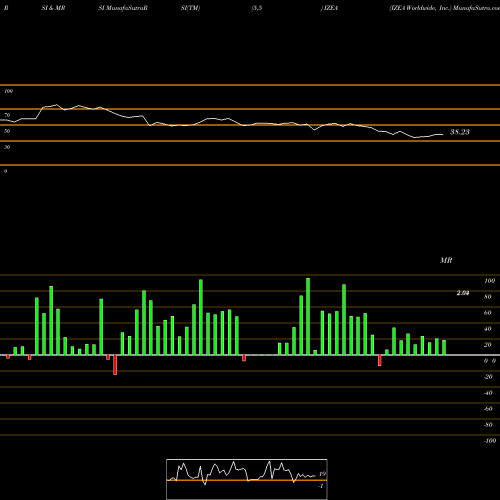Click the MR axis label -100
500x500 pixels.
(x=490, y=441)
